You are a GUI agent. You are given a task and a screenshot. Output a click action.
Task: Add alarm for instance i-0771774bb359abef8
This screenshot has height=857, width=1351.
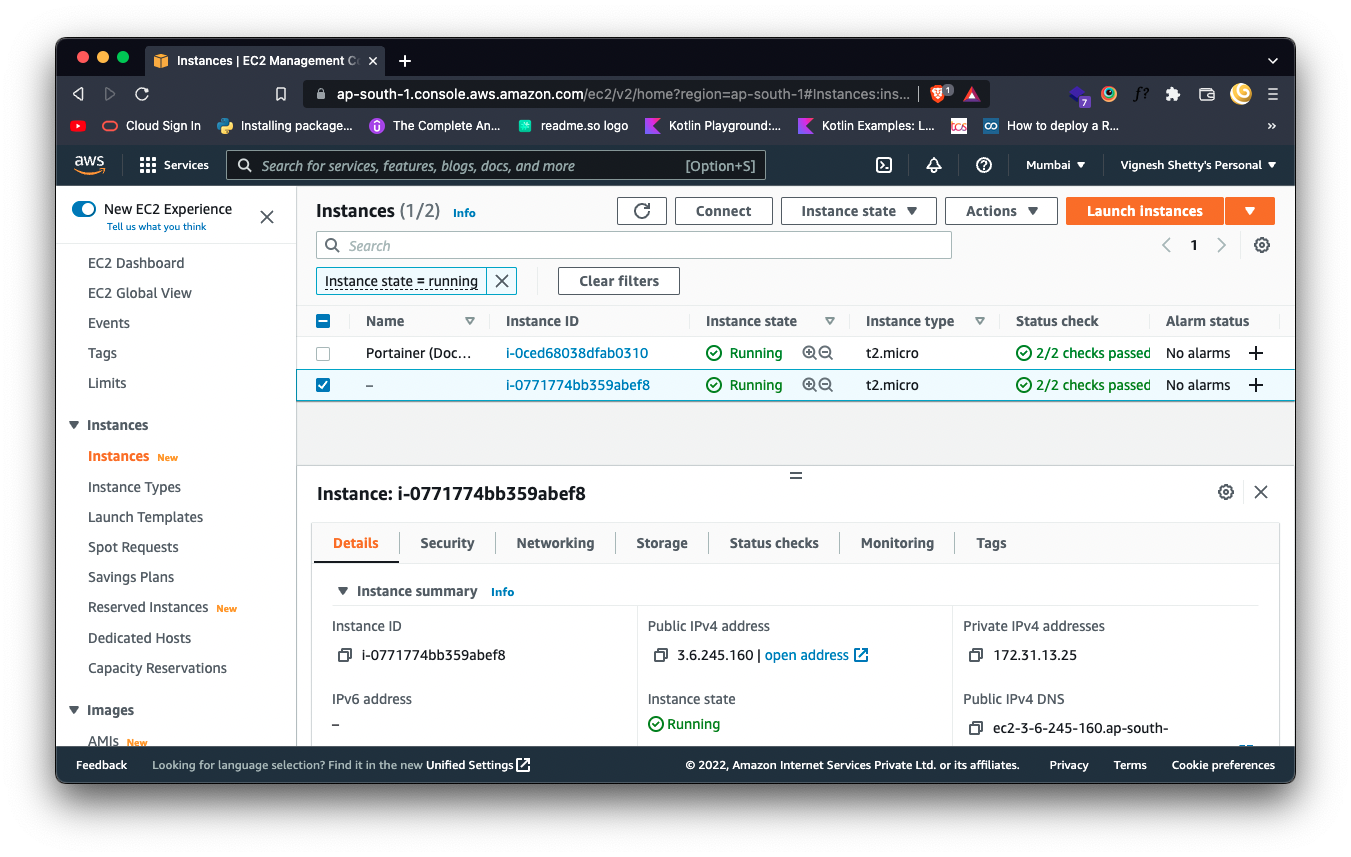point(1256,385)
